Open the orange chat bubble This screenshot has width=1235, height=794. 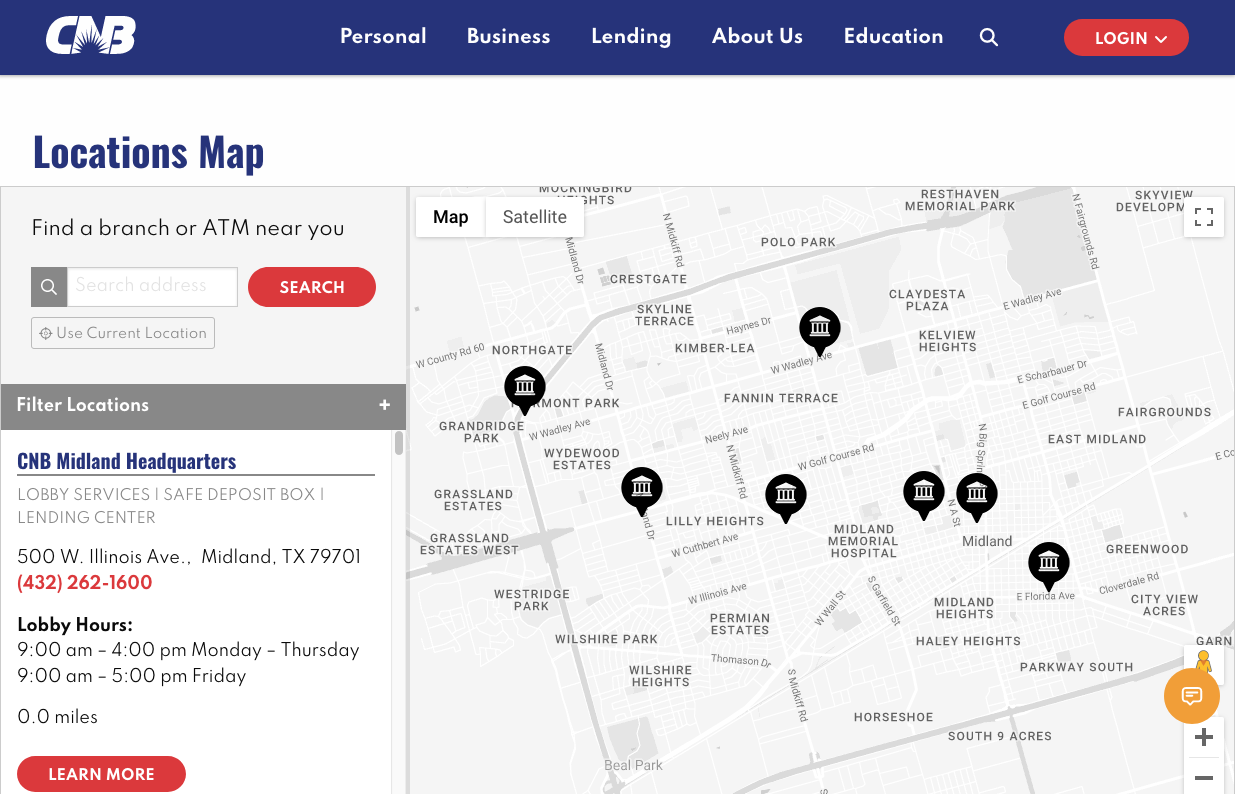pos(1192,695)
